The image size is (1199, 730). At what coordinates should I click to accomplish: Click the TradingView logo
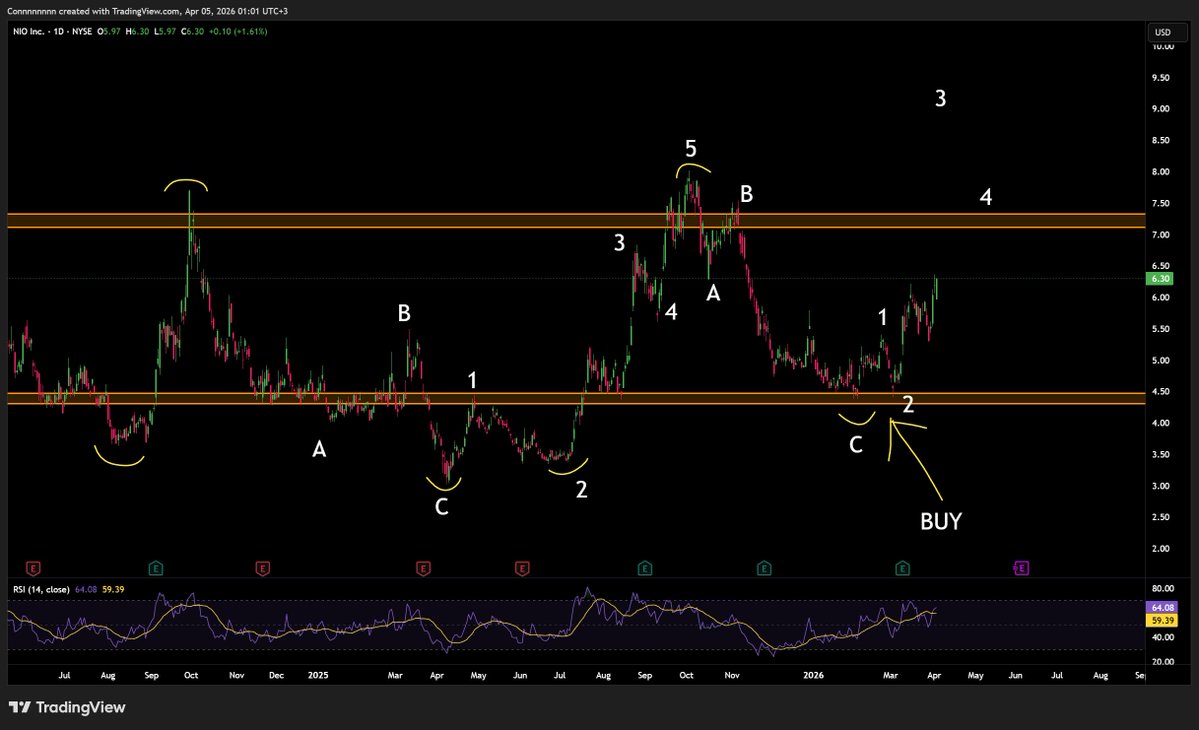tap(67, 707)
